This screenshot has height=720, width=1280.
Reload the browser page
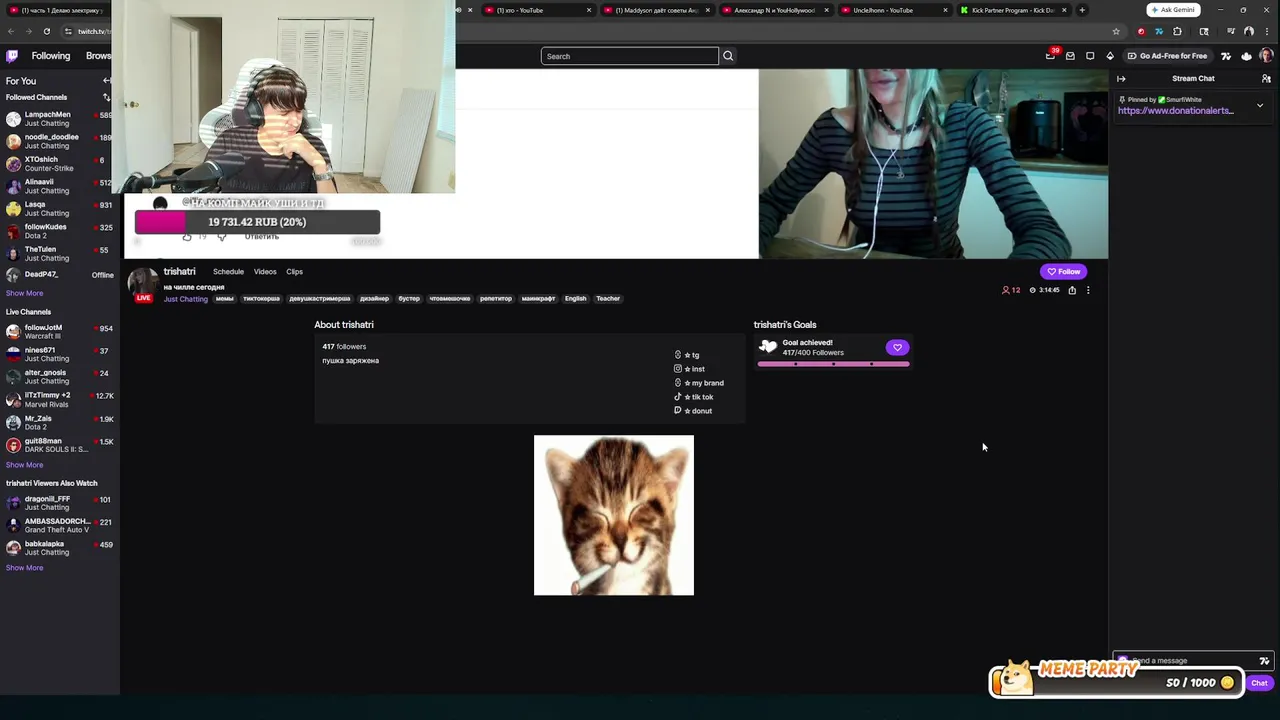point(46,31)
